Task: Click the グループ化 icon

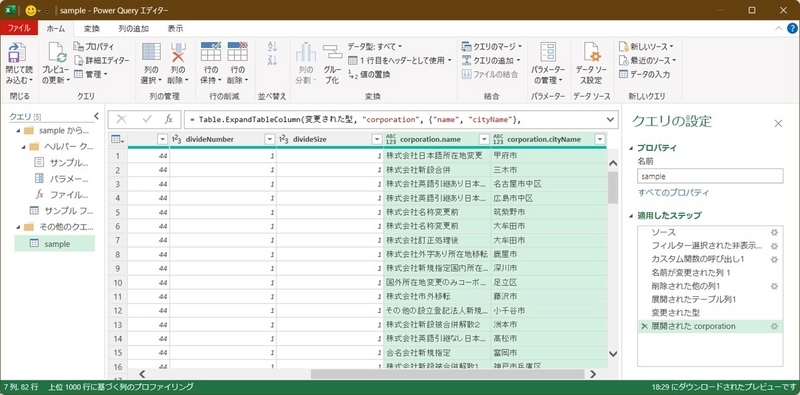Action: [x=333, y=52]
